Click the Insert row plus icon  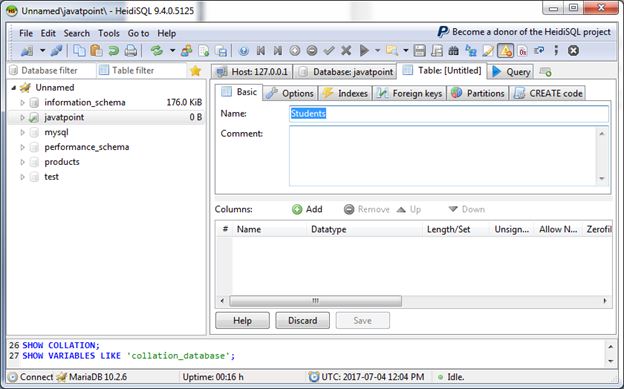(x=295, y=51)
